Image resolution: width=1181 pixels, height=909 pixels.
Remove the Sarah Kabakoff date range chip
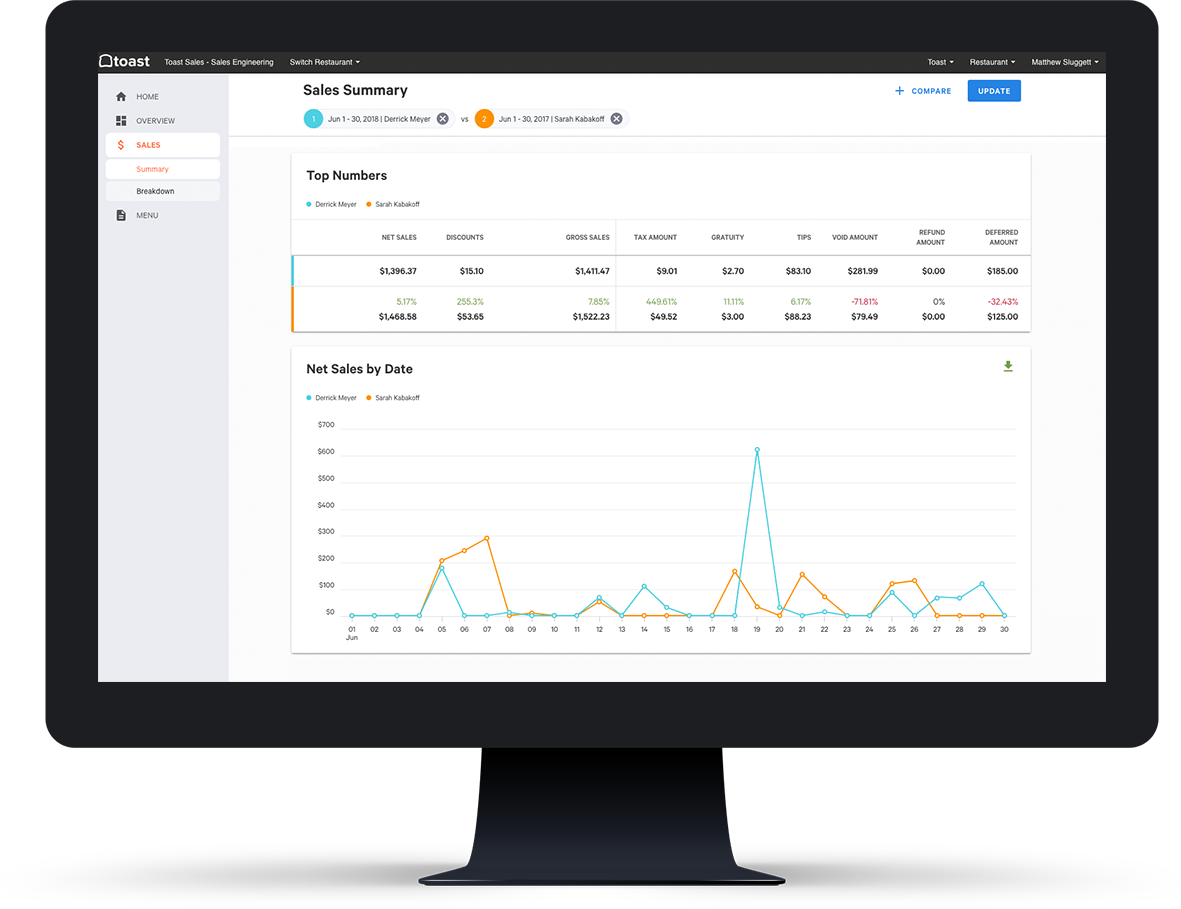[x=616, y=119]
